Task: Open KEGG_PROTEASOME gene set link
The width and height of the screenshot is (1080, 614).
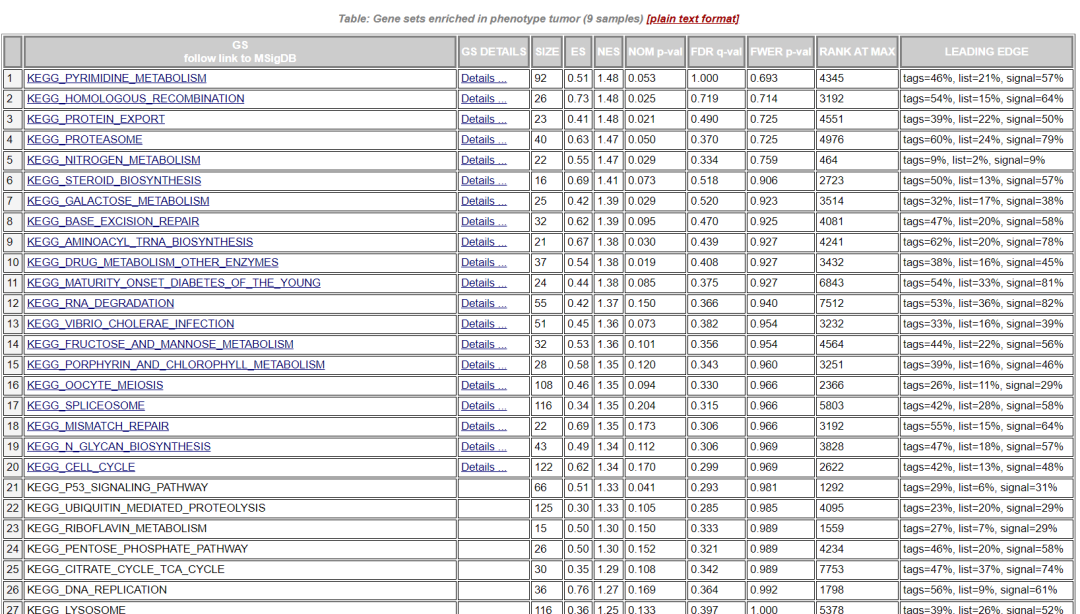Action: point(85,140)
